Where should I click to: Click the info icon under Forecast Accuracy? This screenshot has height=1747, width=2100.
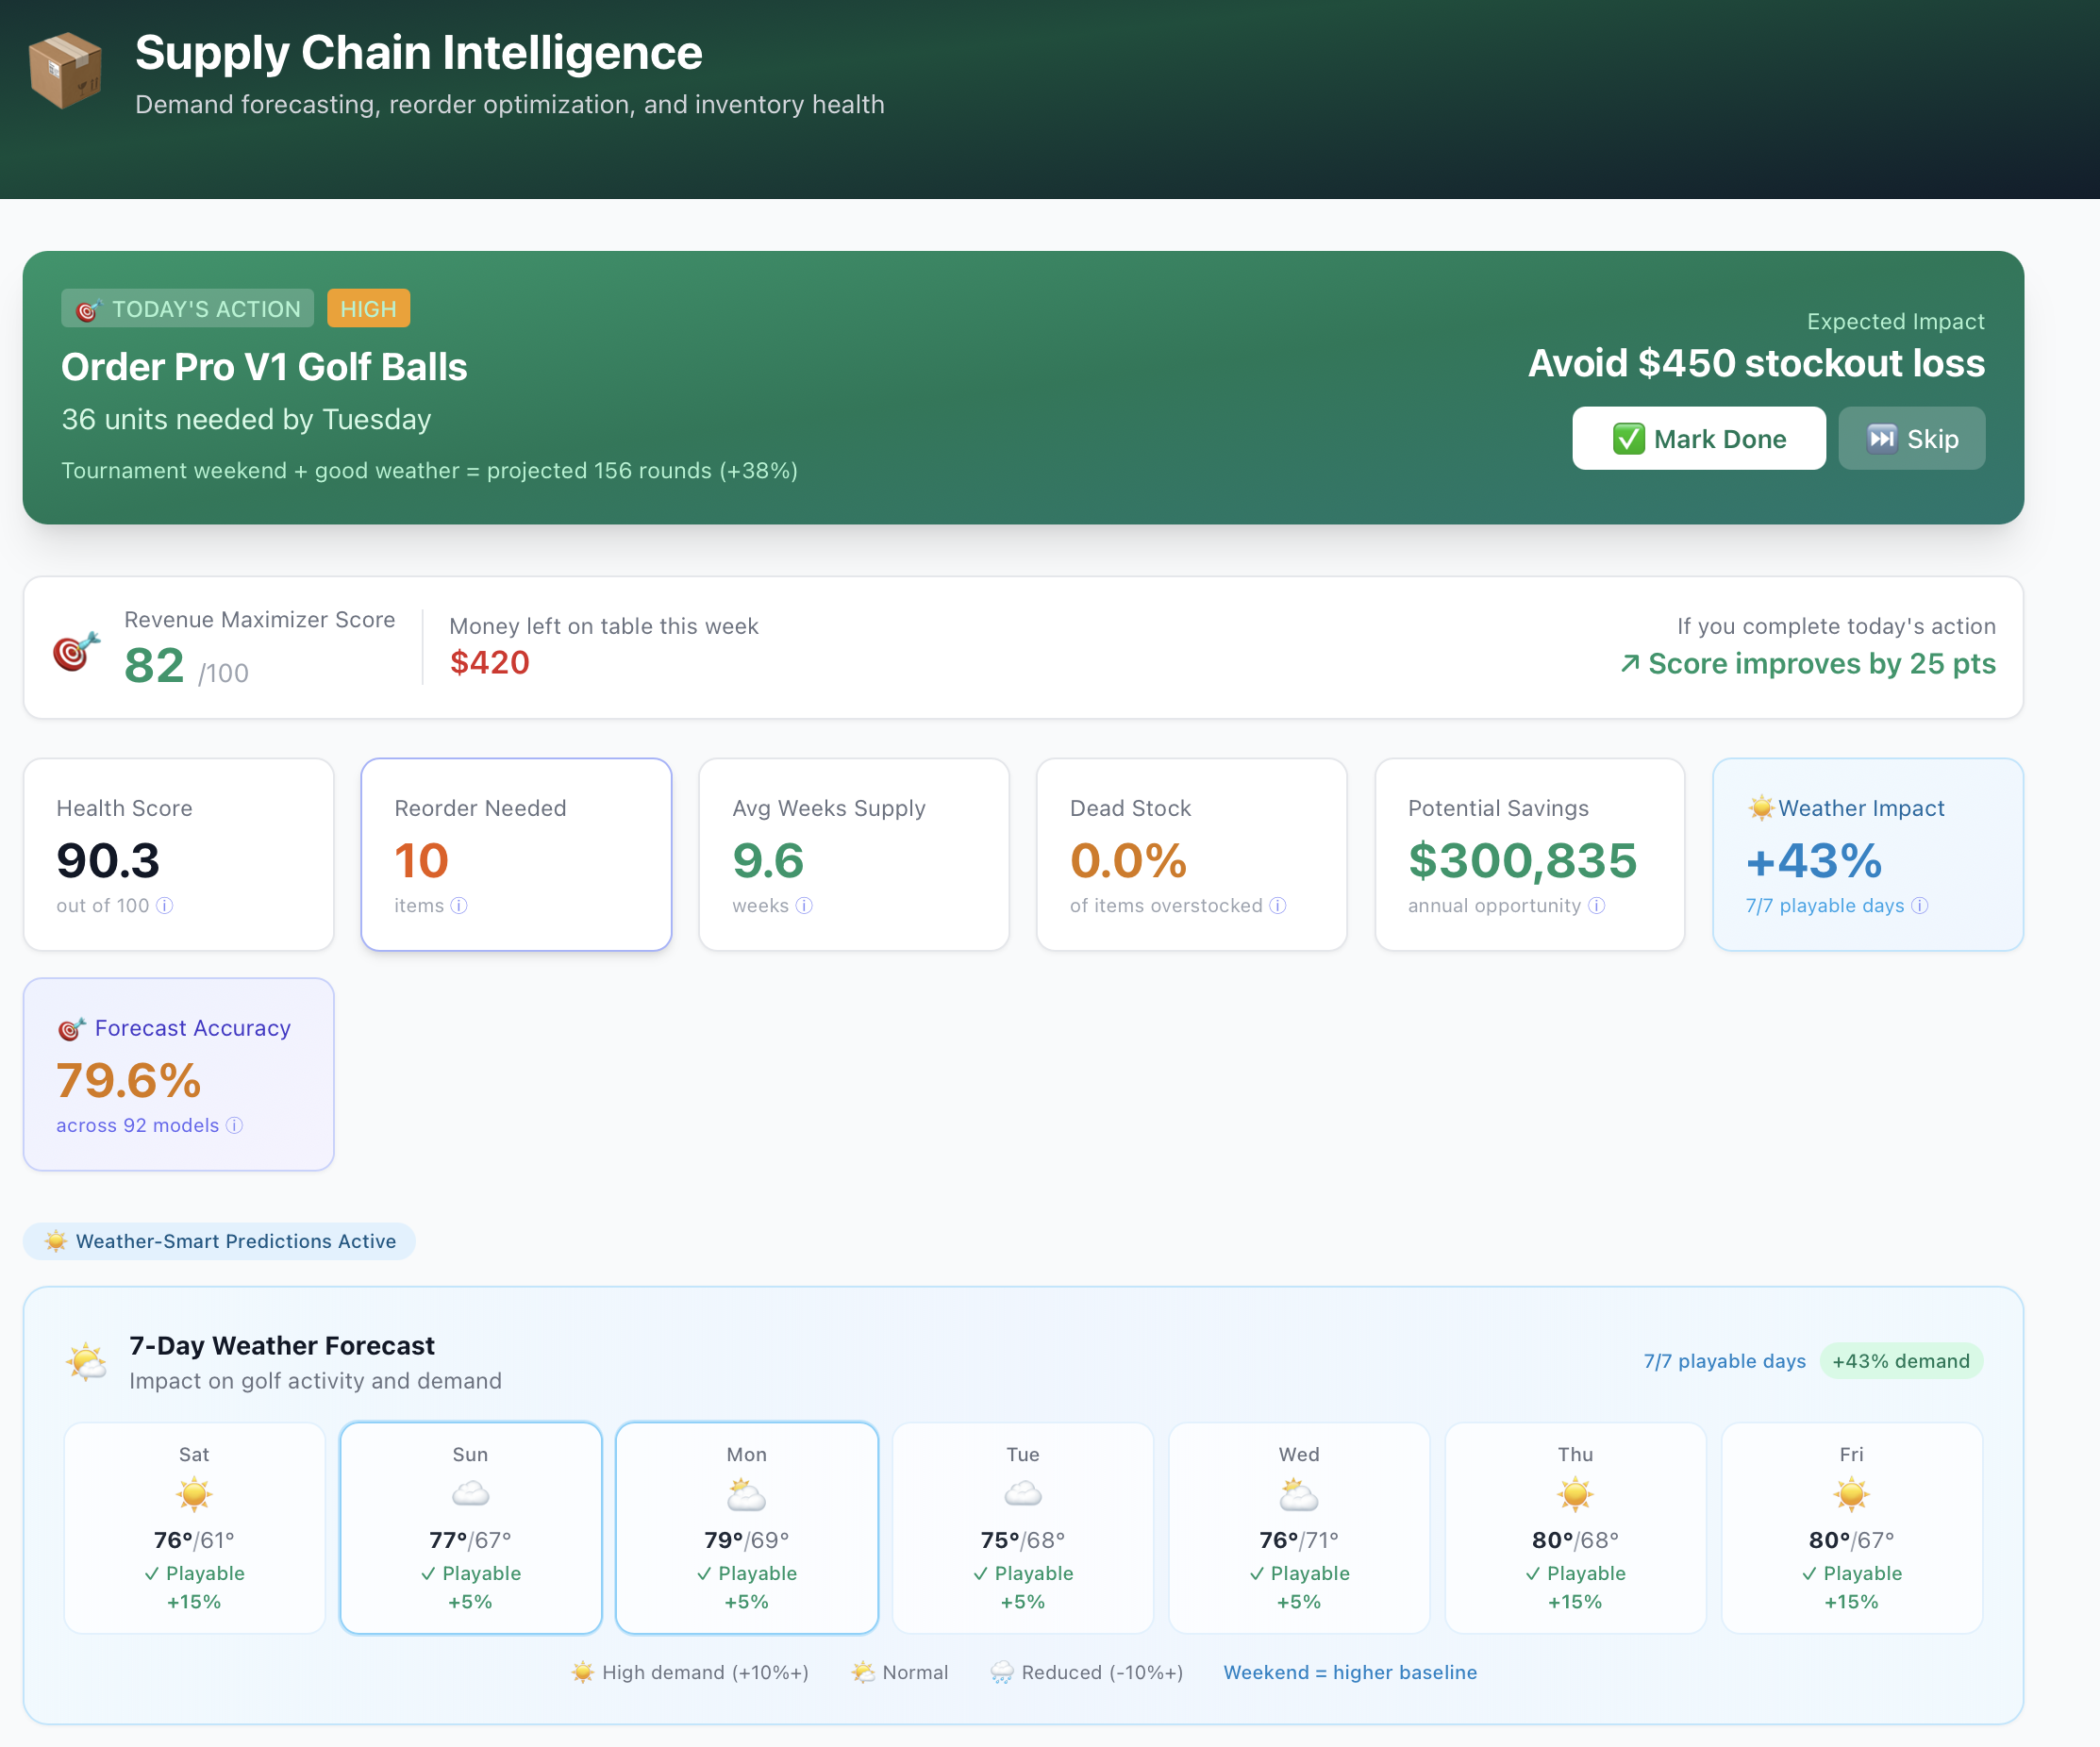point(235,1125)
